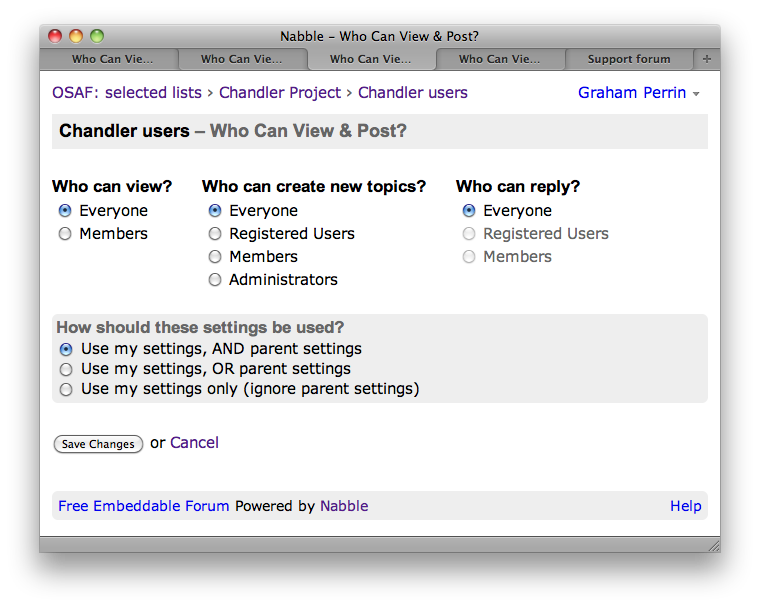Switch to the Support forum tab

click(629, 59)
